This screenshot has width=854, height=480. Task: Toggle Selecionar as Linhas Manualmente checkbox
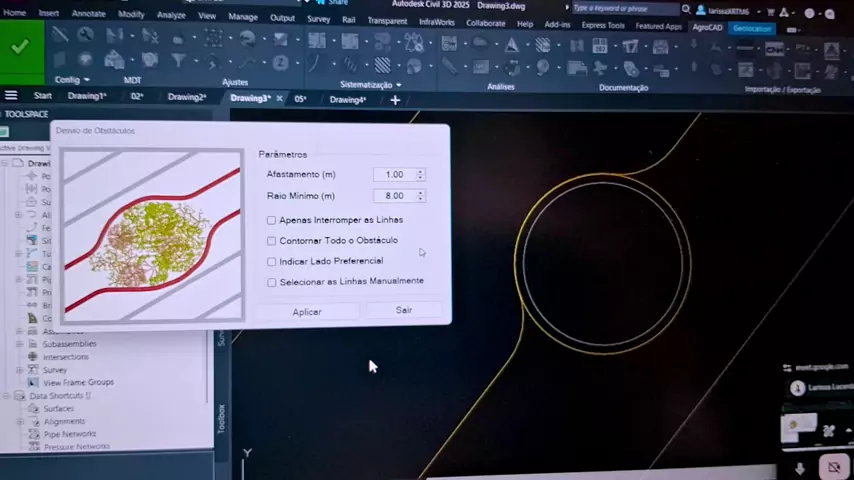272,283
